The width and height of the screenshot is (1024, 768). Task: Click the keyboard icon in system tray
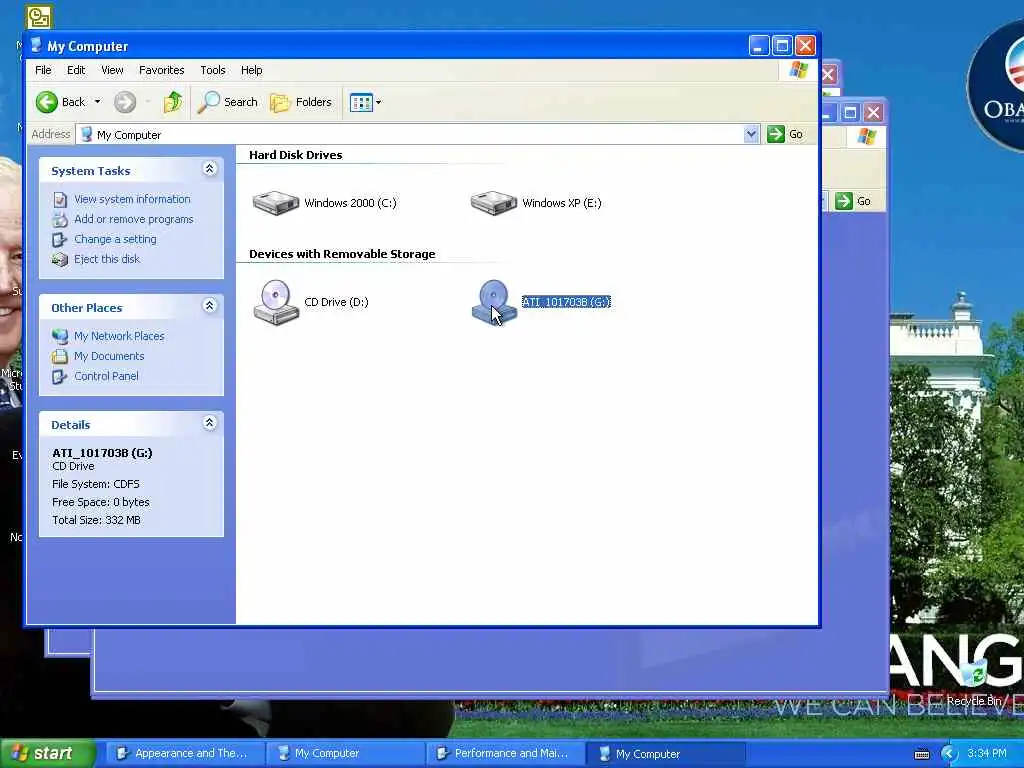(x=922, y=754)
